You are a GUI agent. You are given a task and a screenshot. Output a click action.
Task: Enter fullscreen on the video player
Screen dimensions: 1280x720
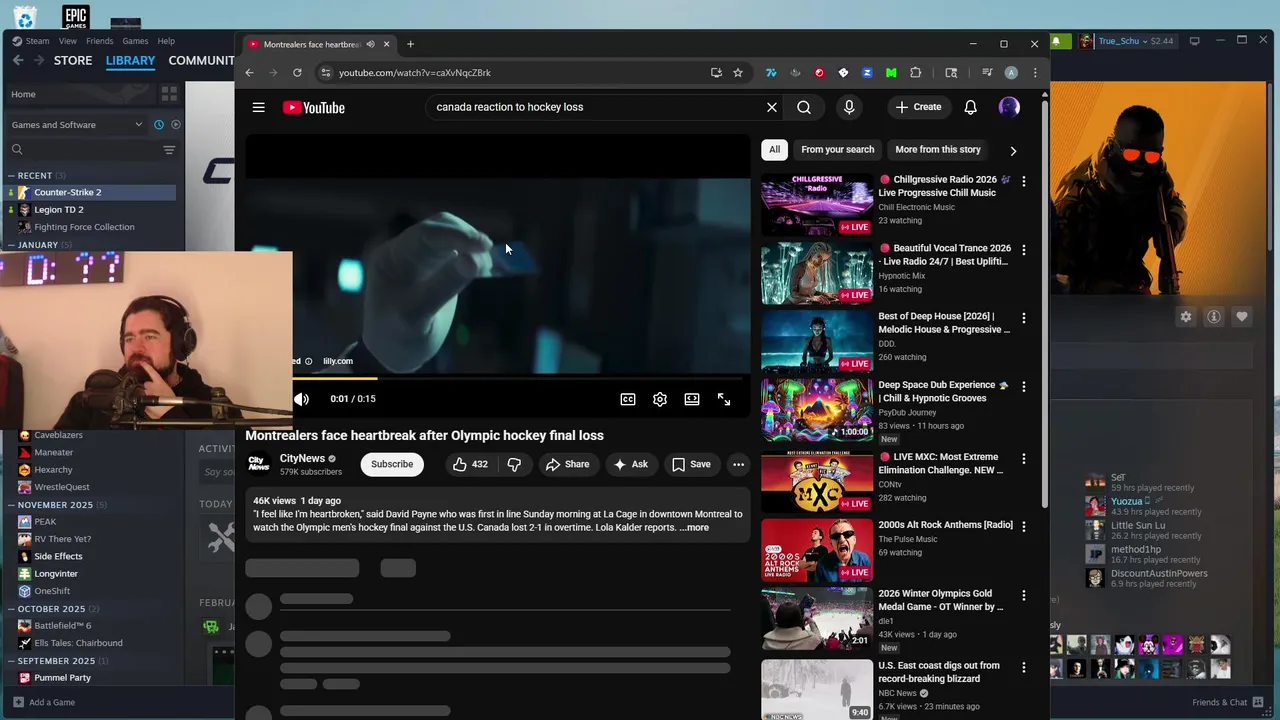[x=724, y=399]
